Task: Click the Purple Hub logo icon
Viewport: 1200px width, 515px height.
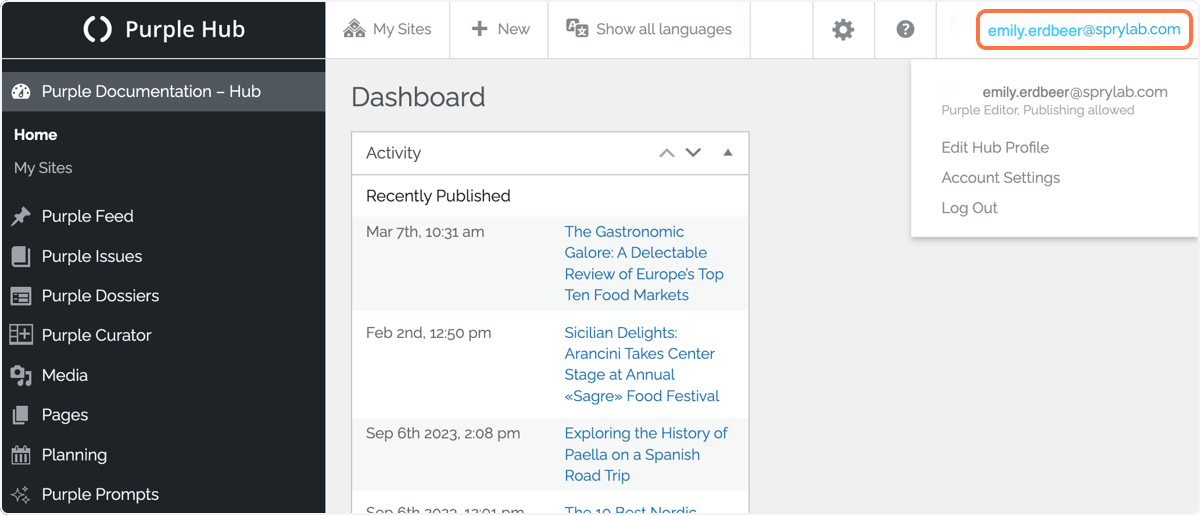Action: point(97,29)
